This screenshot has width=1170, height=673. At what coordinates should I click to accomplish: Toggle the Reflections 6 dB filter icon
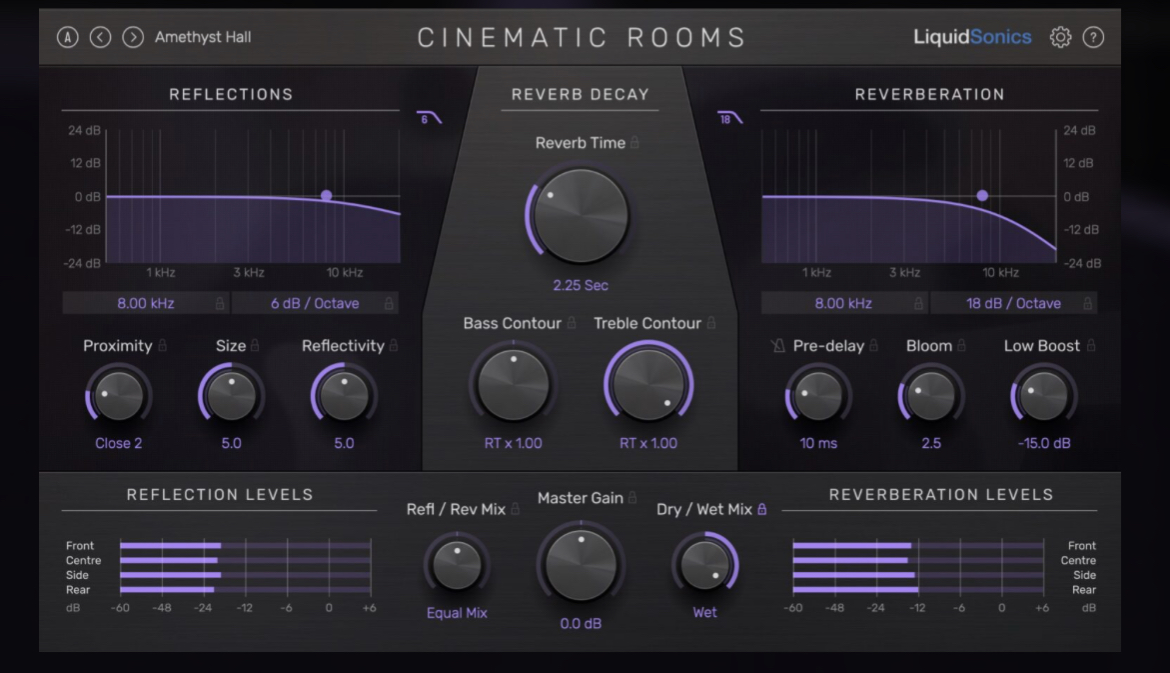pos(429,118)
